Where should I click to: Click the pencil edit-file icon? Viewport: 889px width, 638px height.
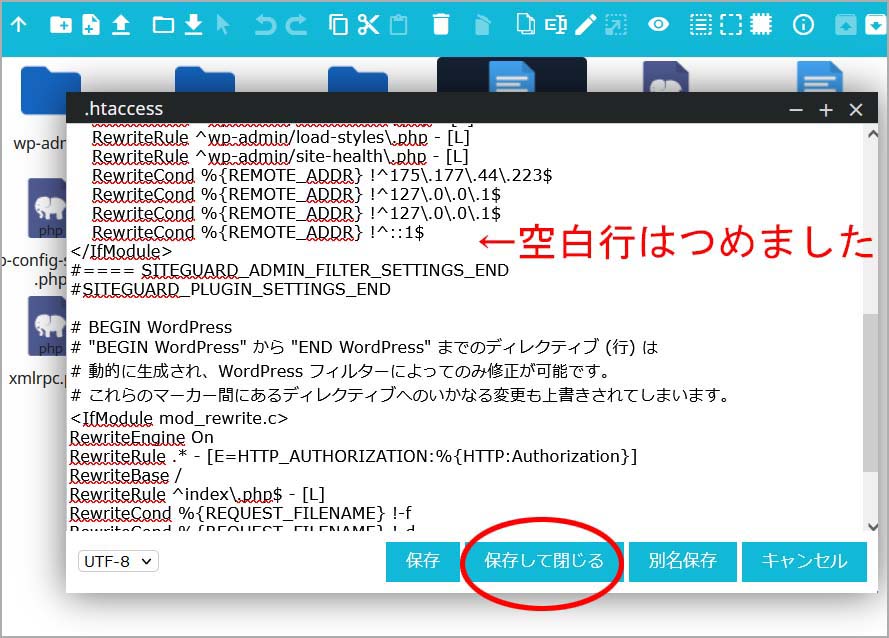[x=586, y=24]
